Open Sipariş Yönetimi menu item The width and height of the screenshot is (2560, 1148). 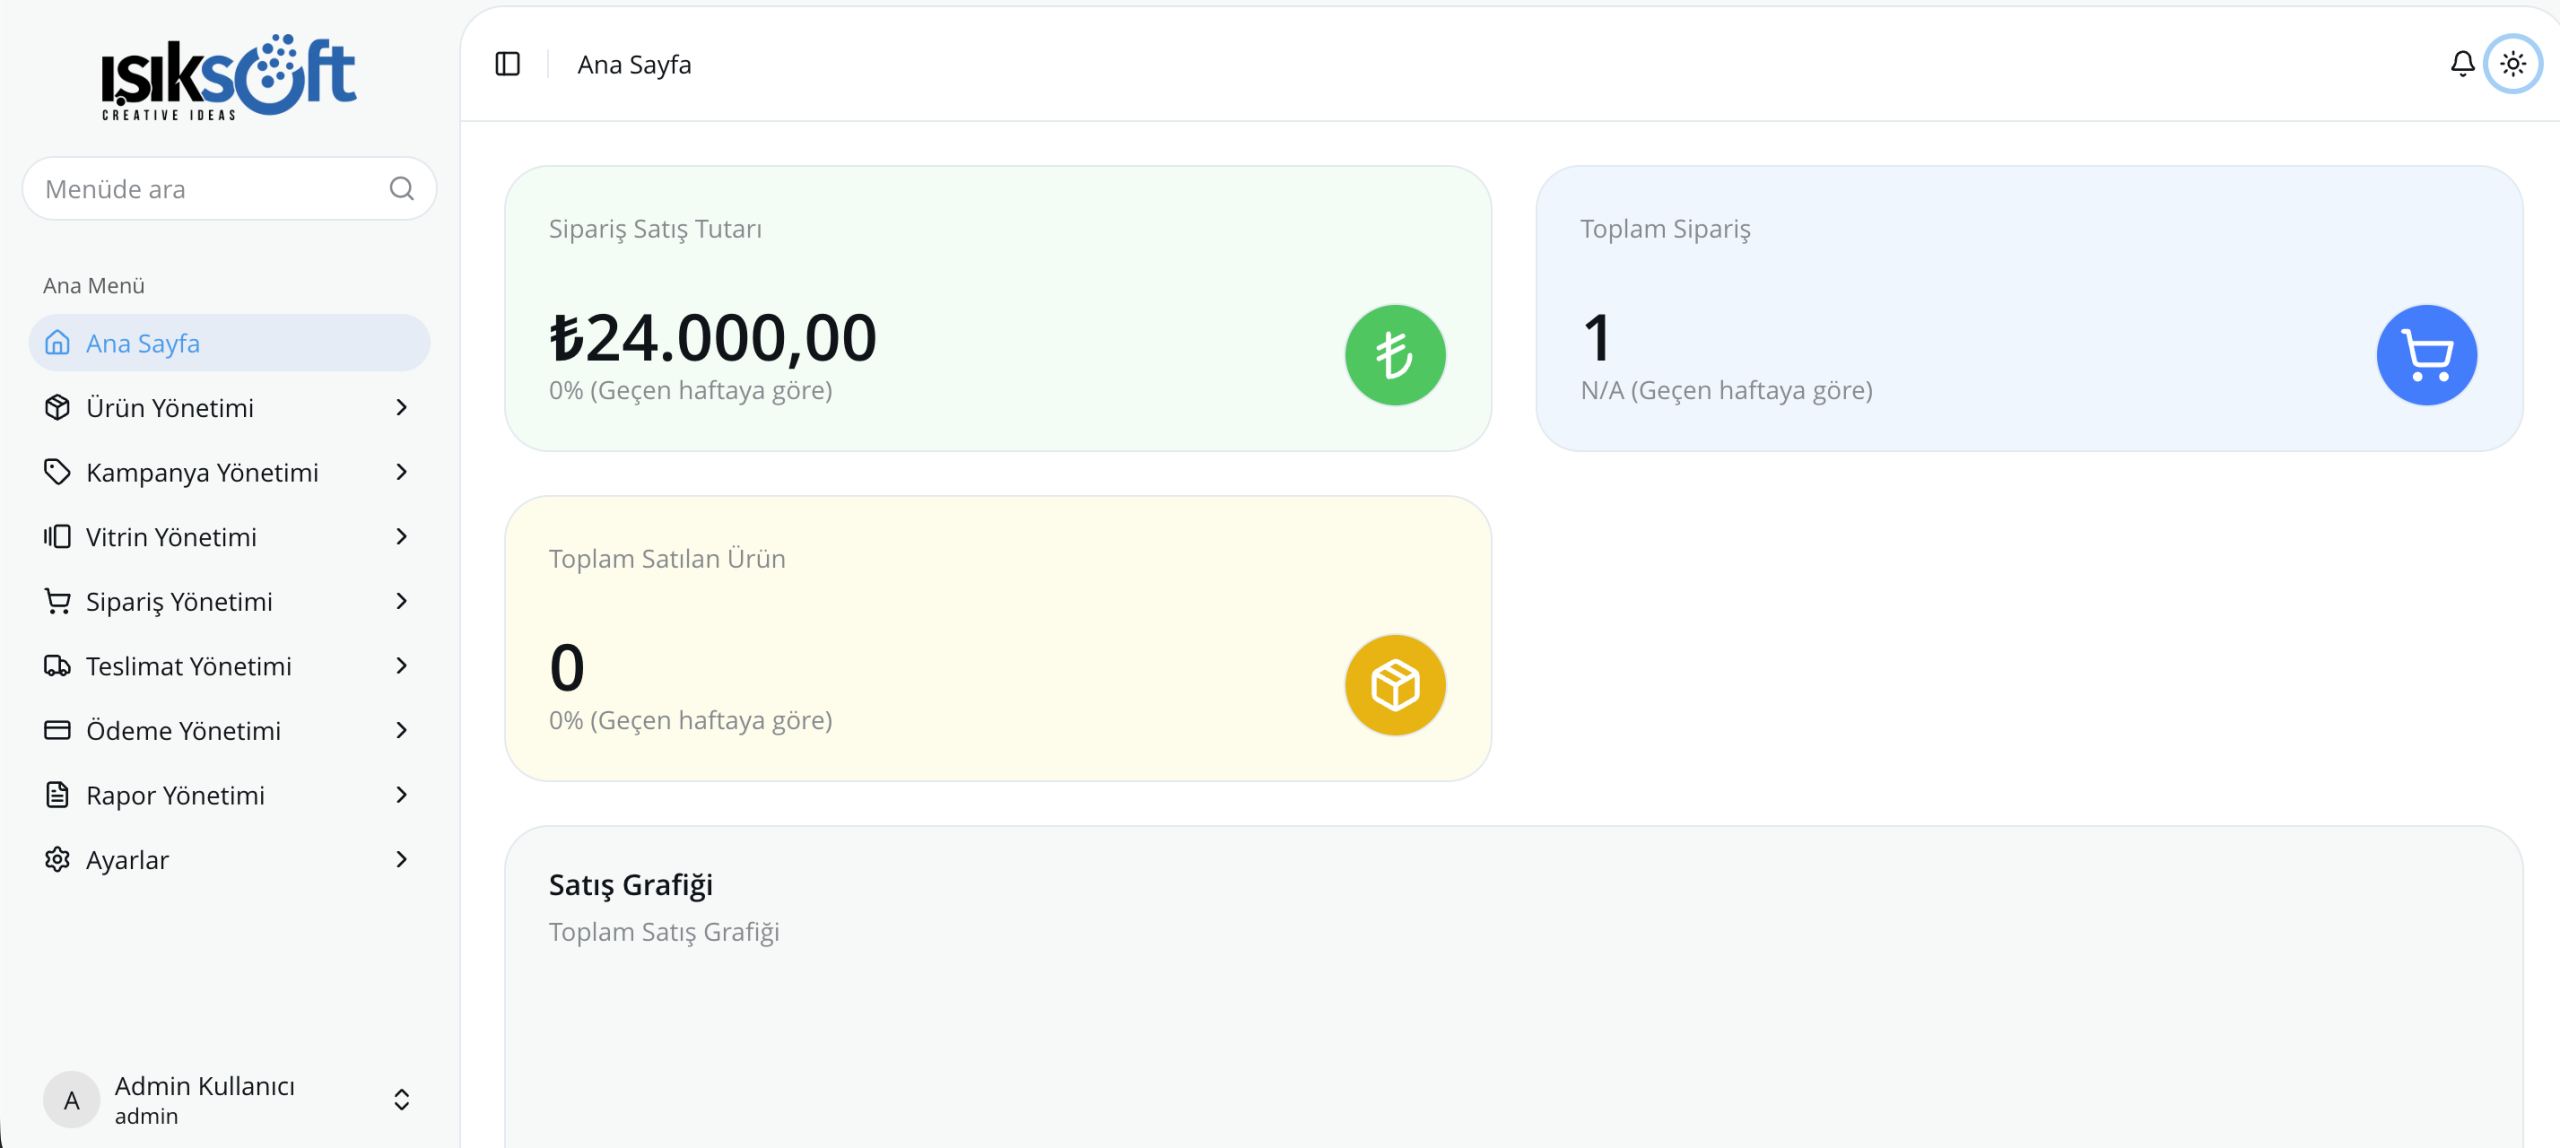(x=179, y=602)
